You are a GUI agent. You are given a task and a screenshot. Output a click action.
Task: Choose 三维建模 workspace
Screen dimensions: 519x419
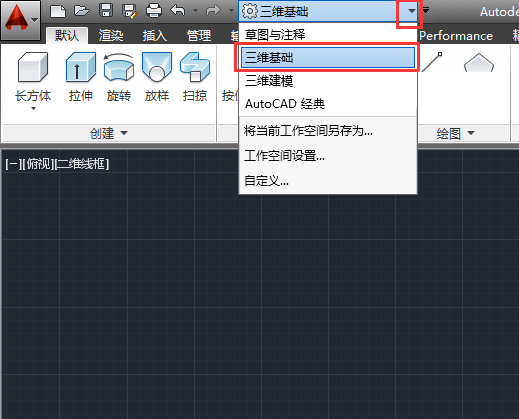(x=328, y=81)
